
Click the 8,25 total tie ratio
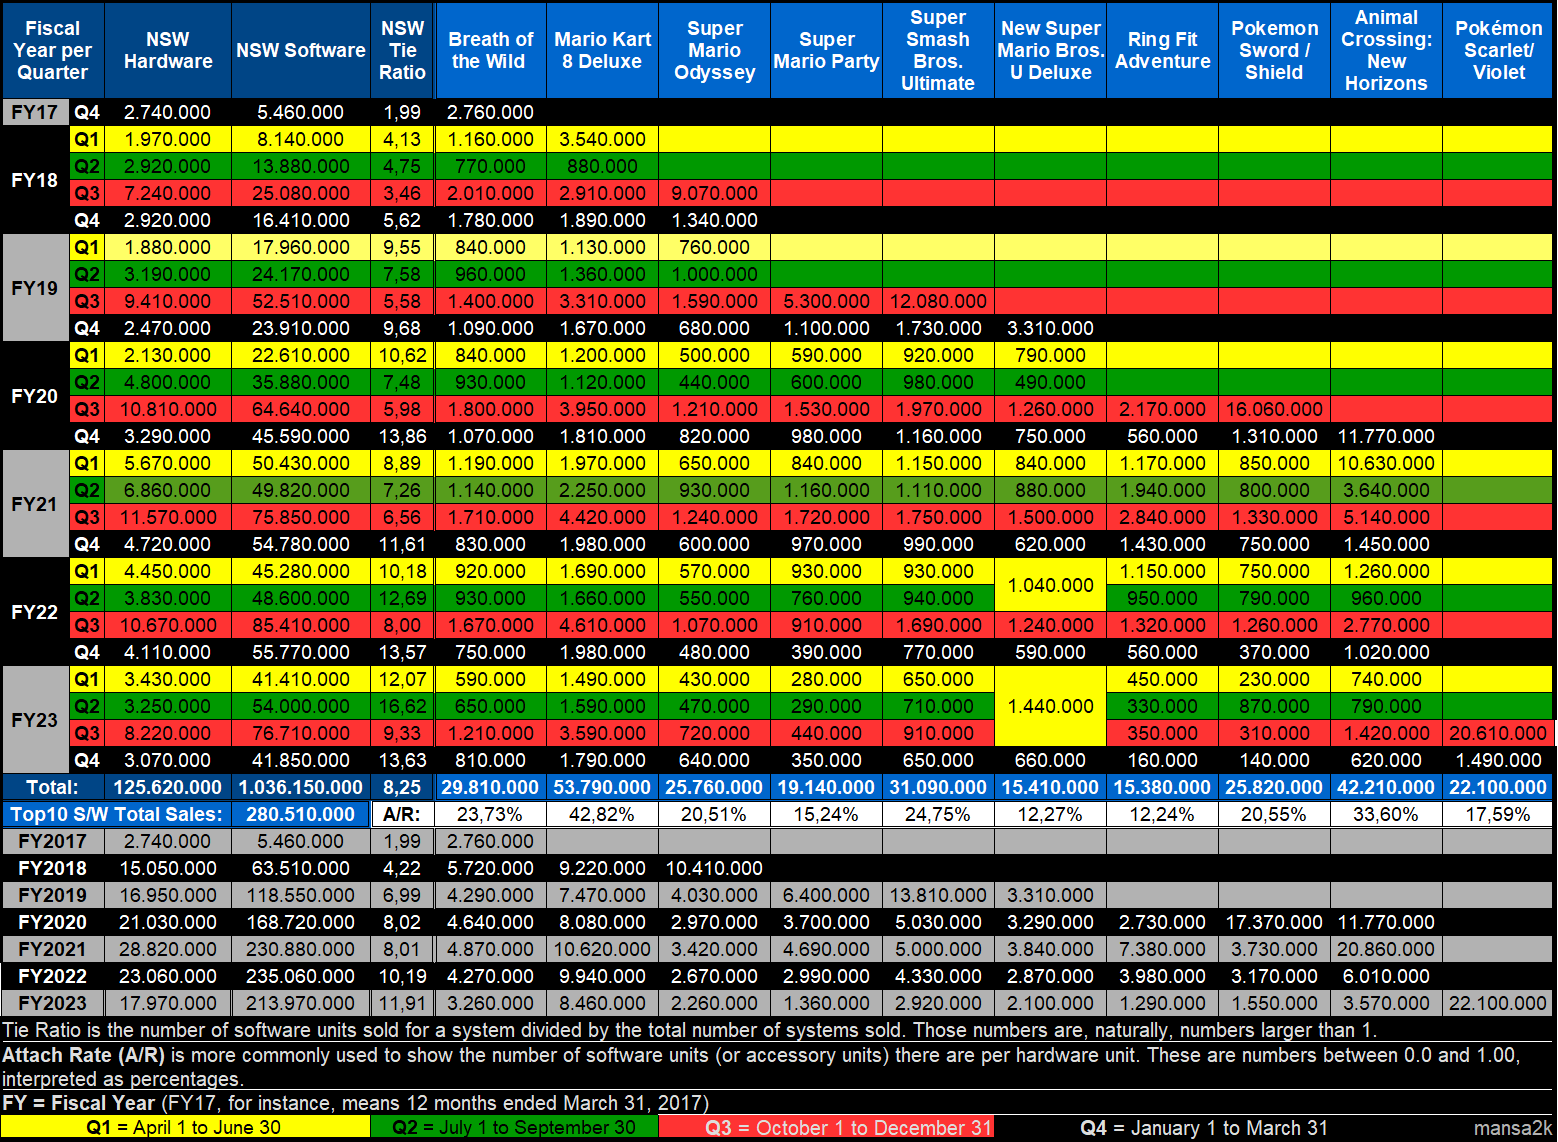[402, 787]
